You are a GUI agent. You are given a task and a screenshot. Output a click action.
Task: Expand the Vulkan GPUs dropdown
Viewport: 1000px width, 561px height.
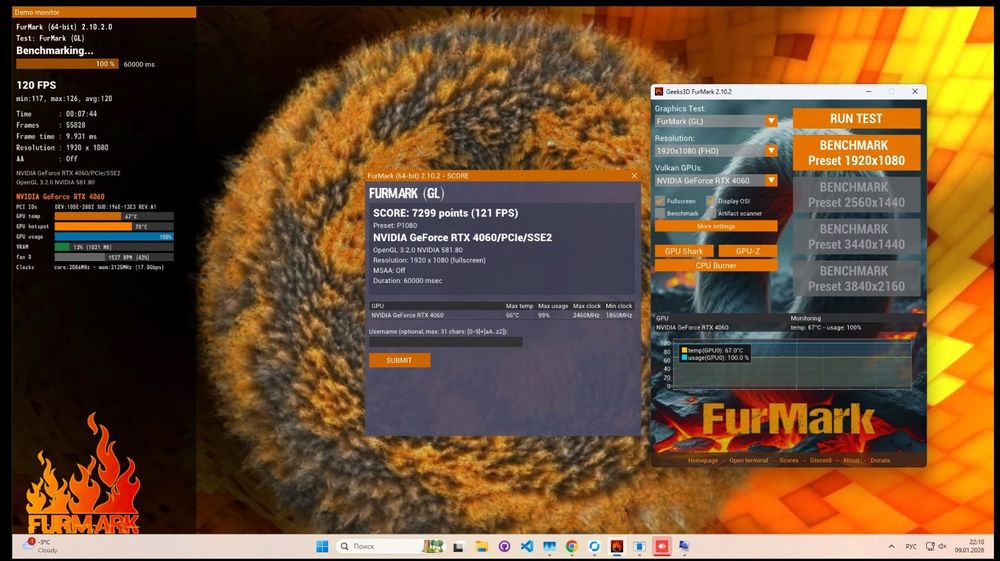[x=771, y=180]
